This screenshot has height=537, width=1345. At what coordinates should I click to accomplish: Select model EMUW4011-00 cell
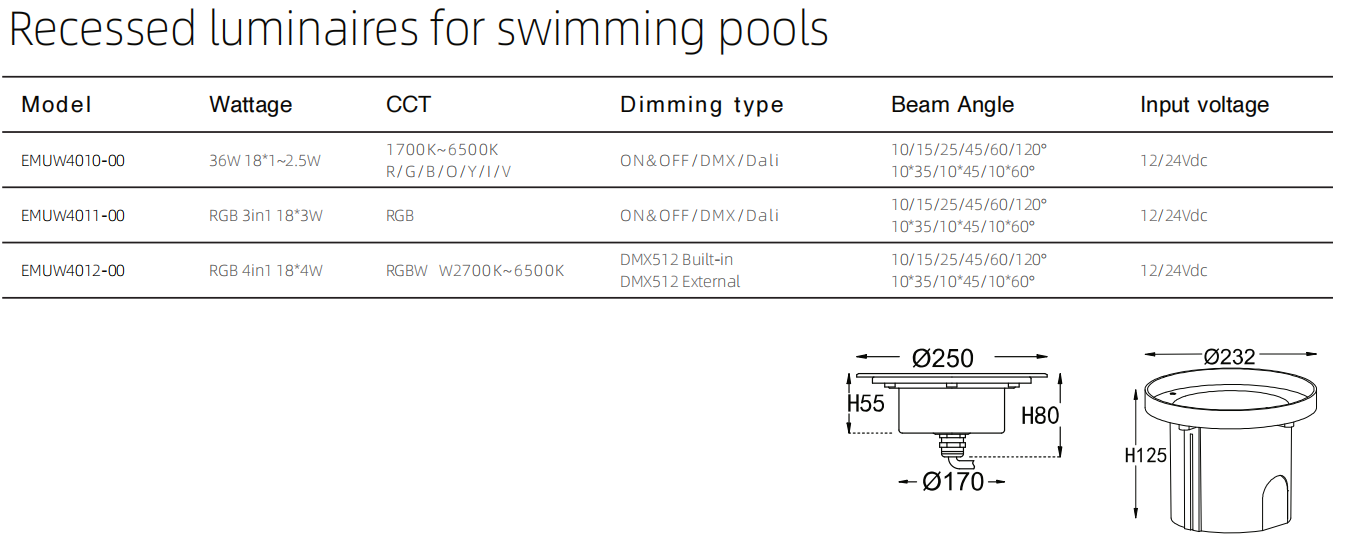tap(73, 215)
